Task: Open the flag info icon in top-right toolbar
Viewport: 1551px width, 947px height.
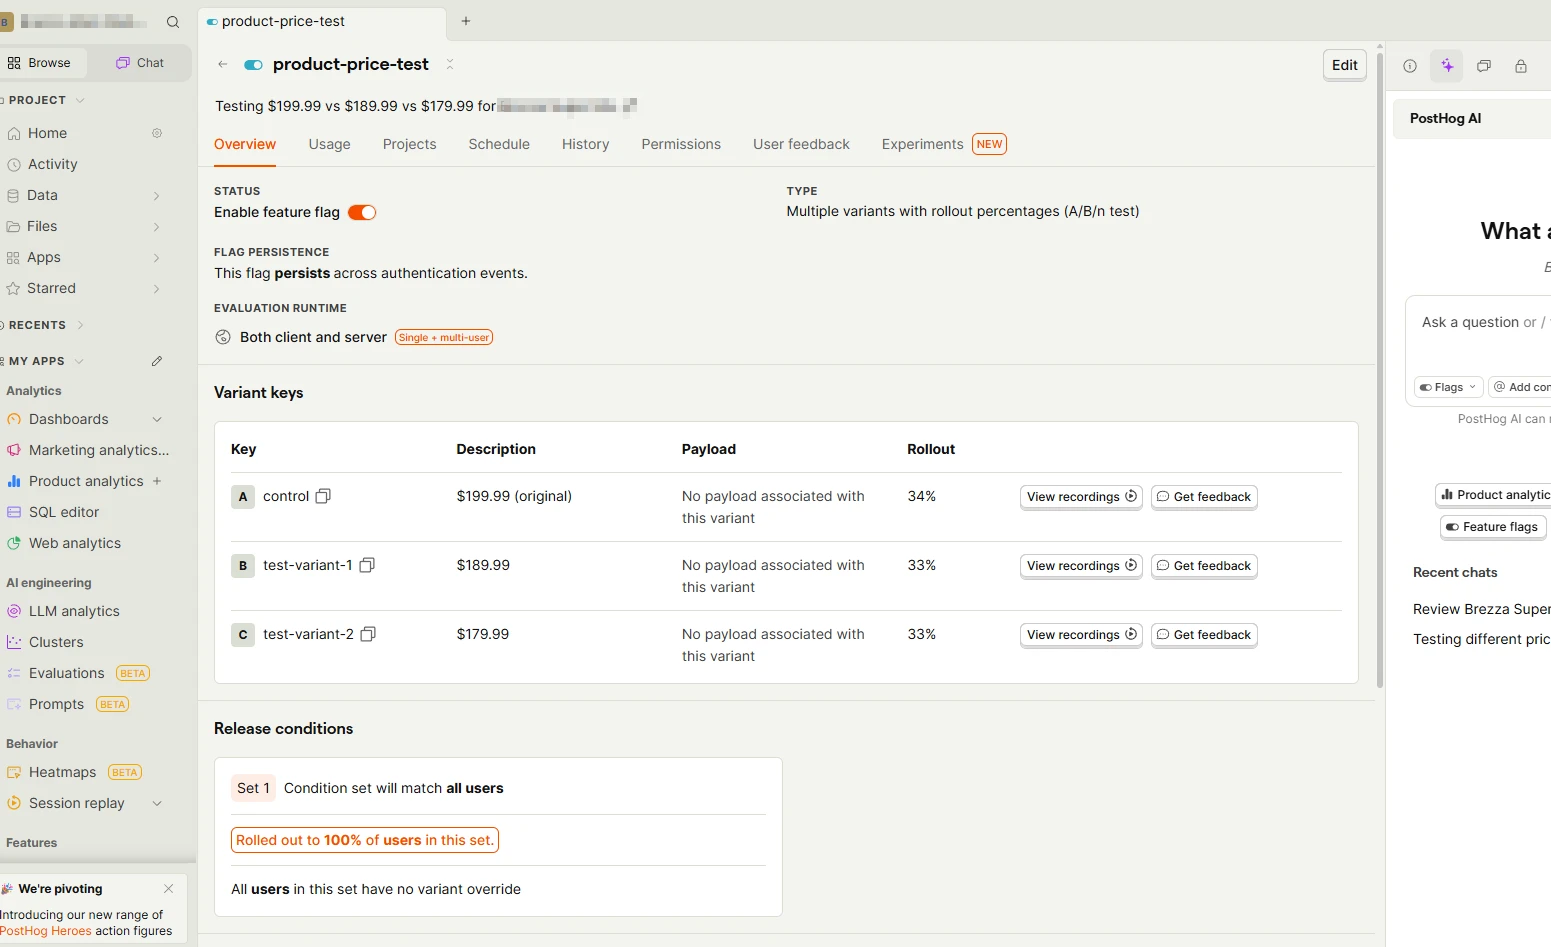Action: point(1409,66)
